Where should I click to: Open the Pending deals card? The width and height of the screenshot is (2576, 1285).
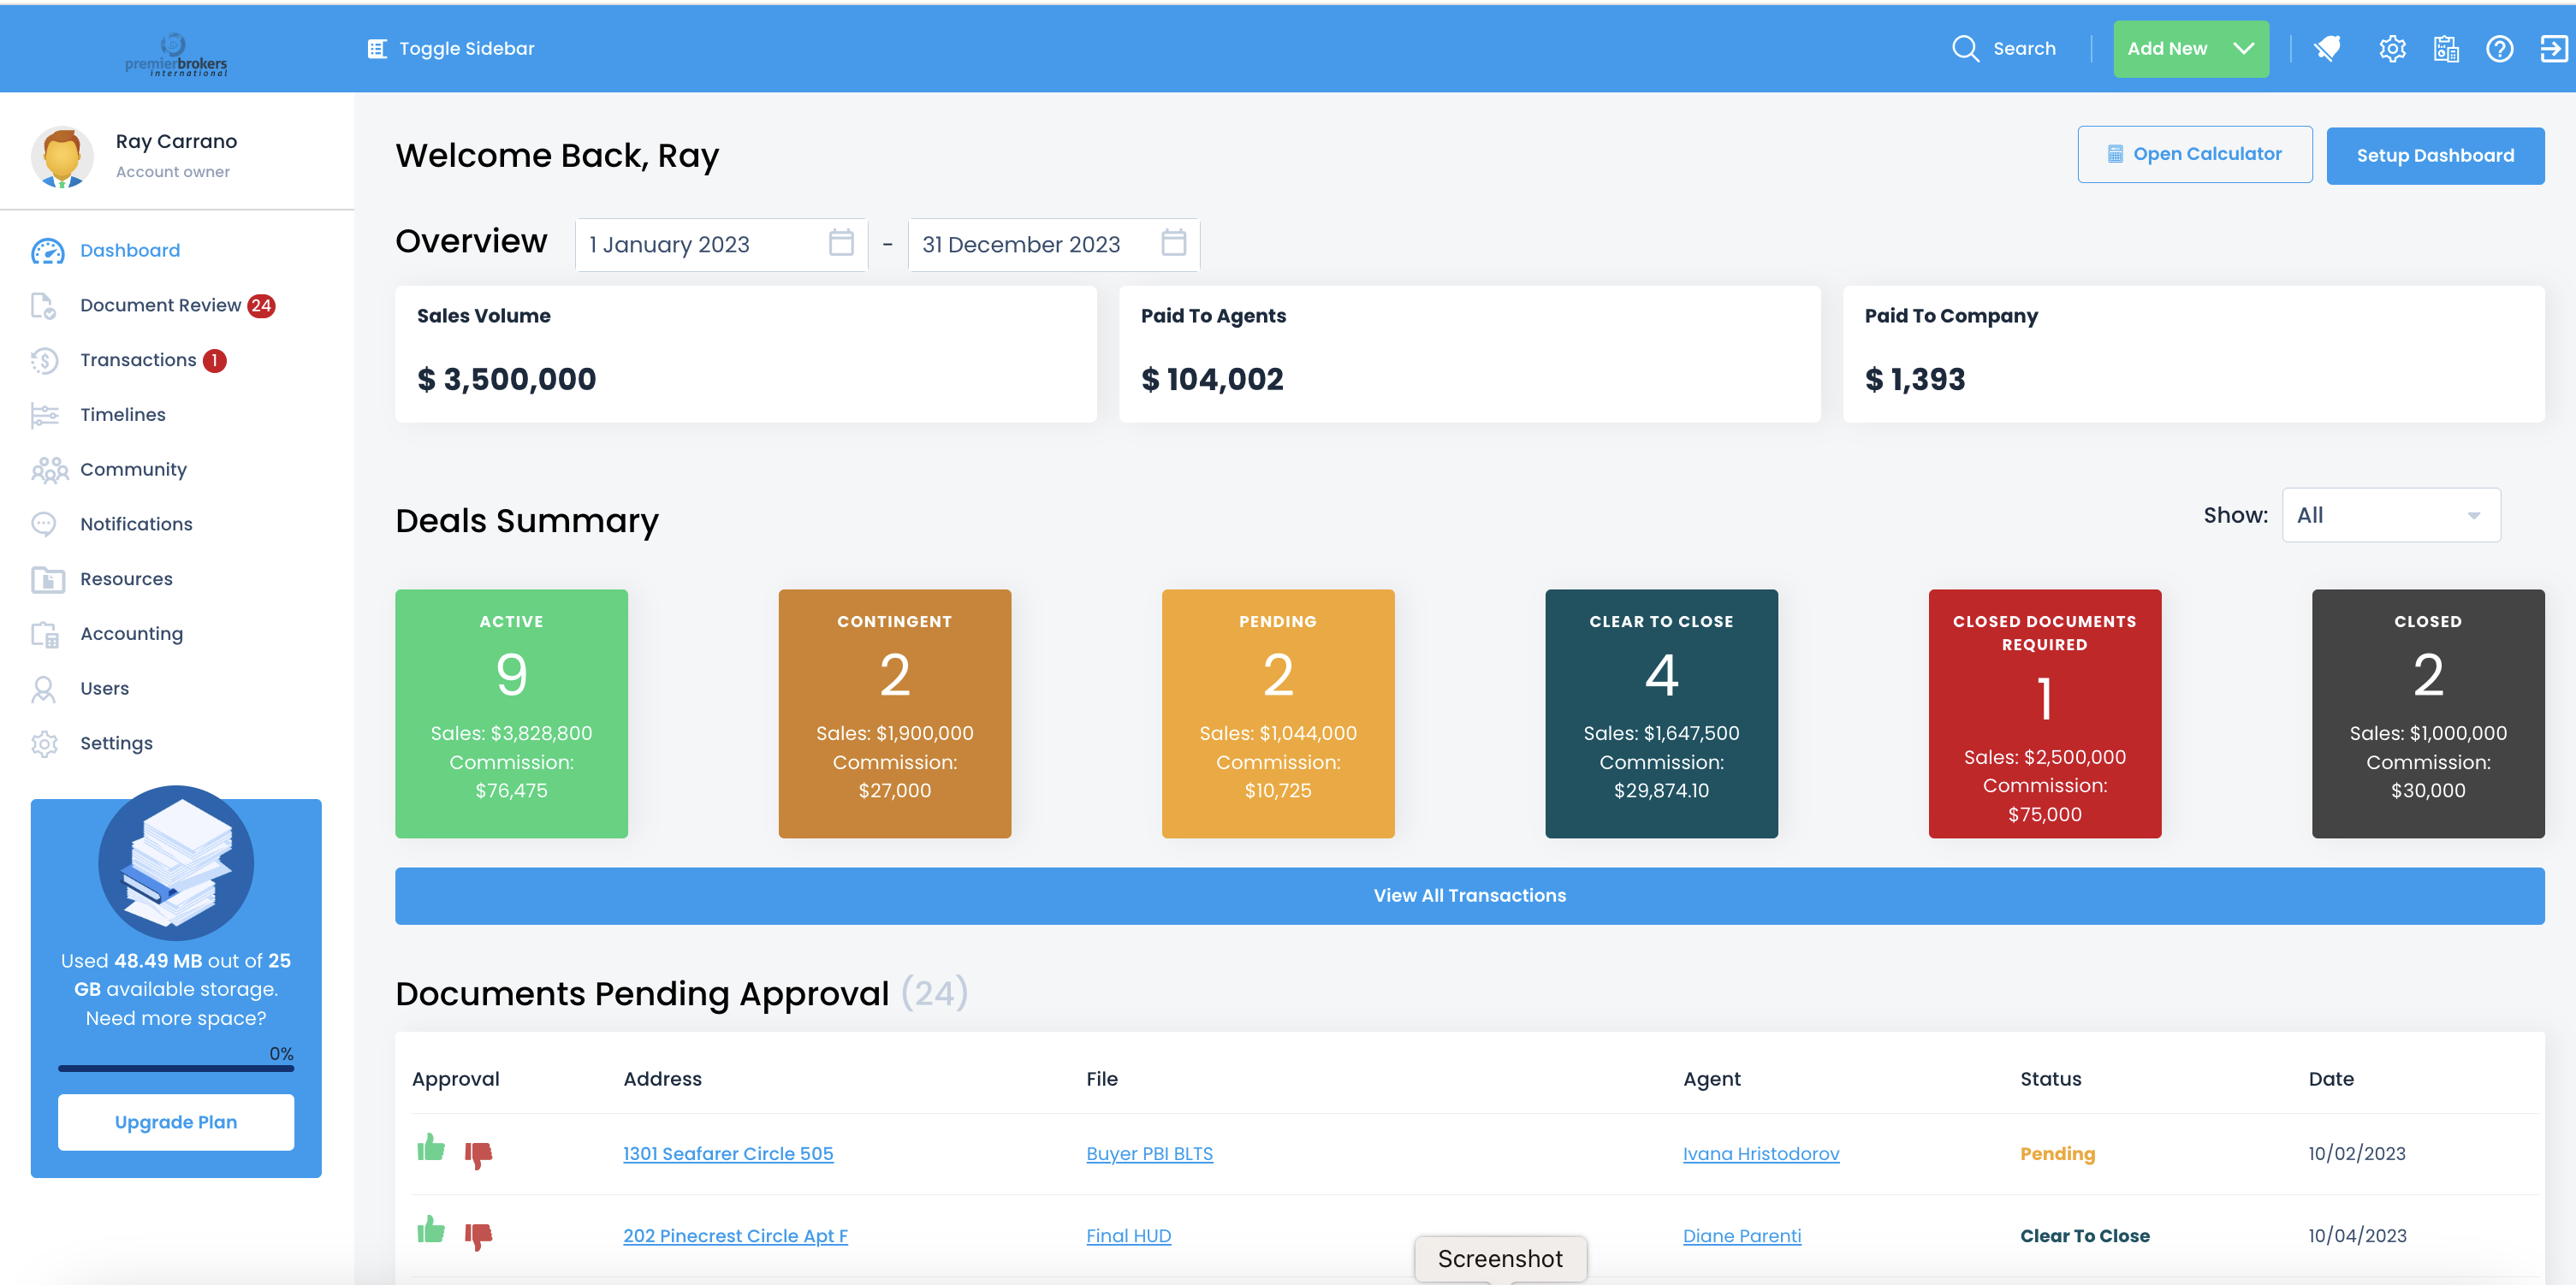point(1277,714)
